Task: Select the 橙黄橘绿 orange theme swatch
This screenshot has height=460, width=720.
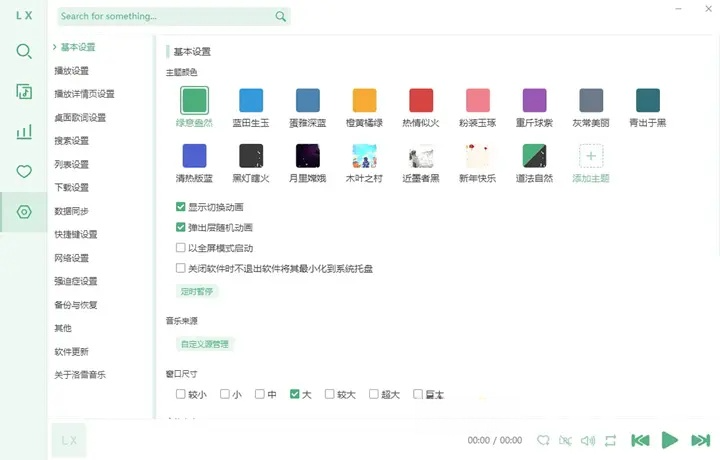Action: pyautogui.click(x=365, y=101)
